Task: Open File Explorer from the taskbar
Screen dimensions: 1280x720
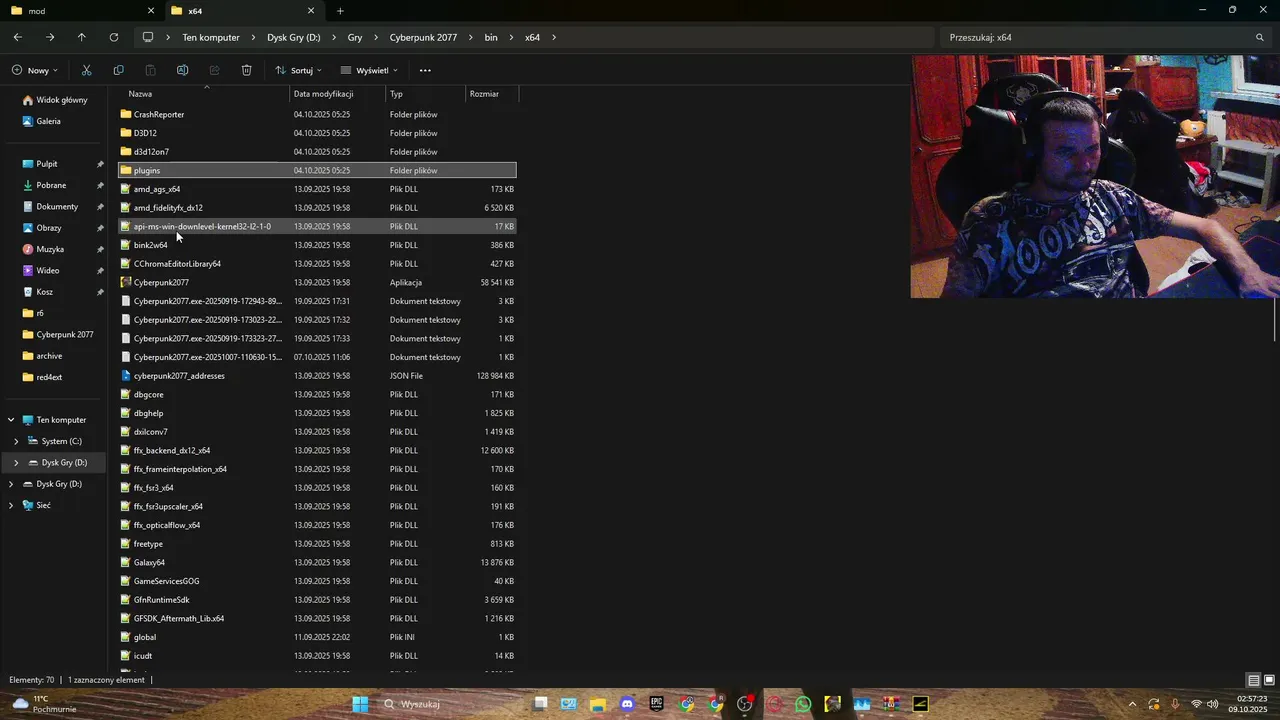Action: tap(598, 704)
